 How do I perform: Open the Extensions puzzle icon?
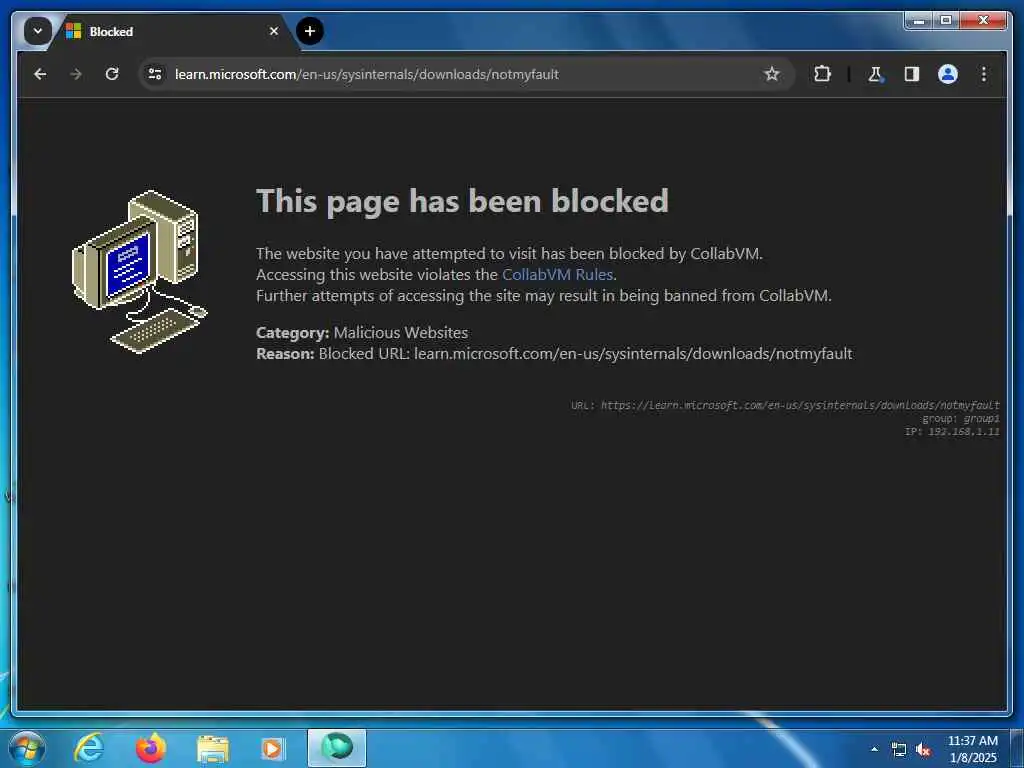tap(822, 74)
